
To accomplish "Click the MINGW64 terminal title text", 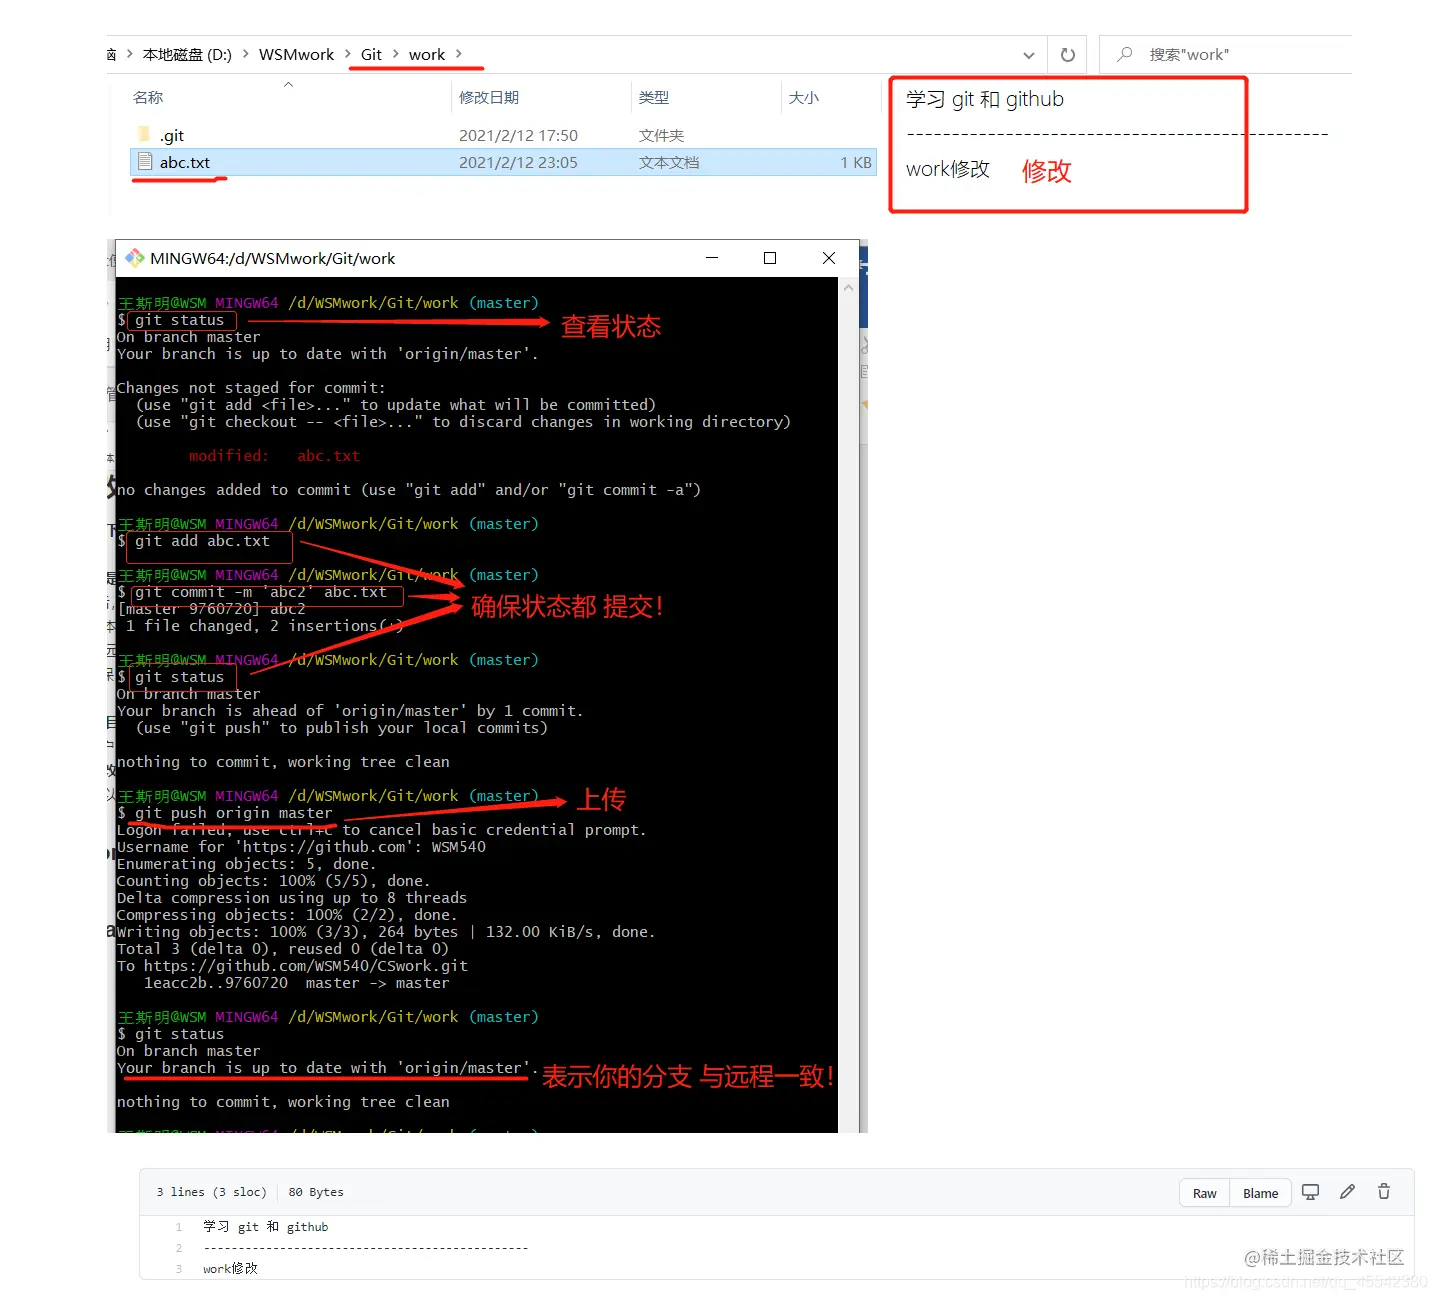I will (x=272, y=258).
